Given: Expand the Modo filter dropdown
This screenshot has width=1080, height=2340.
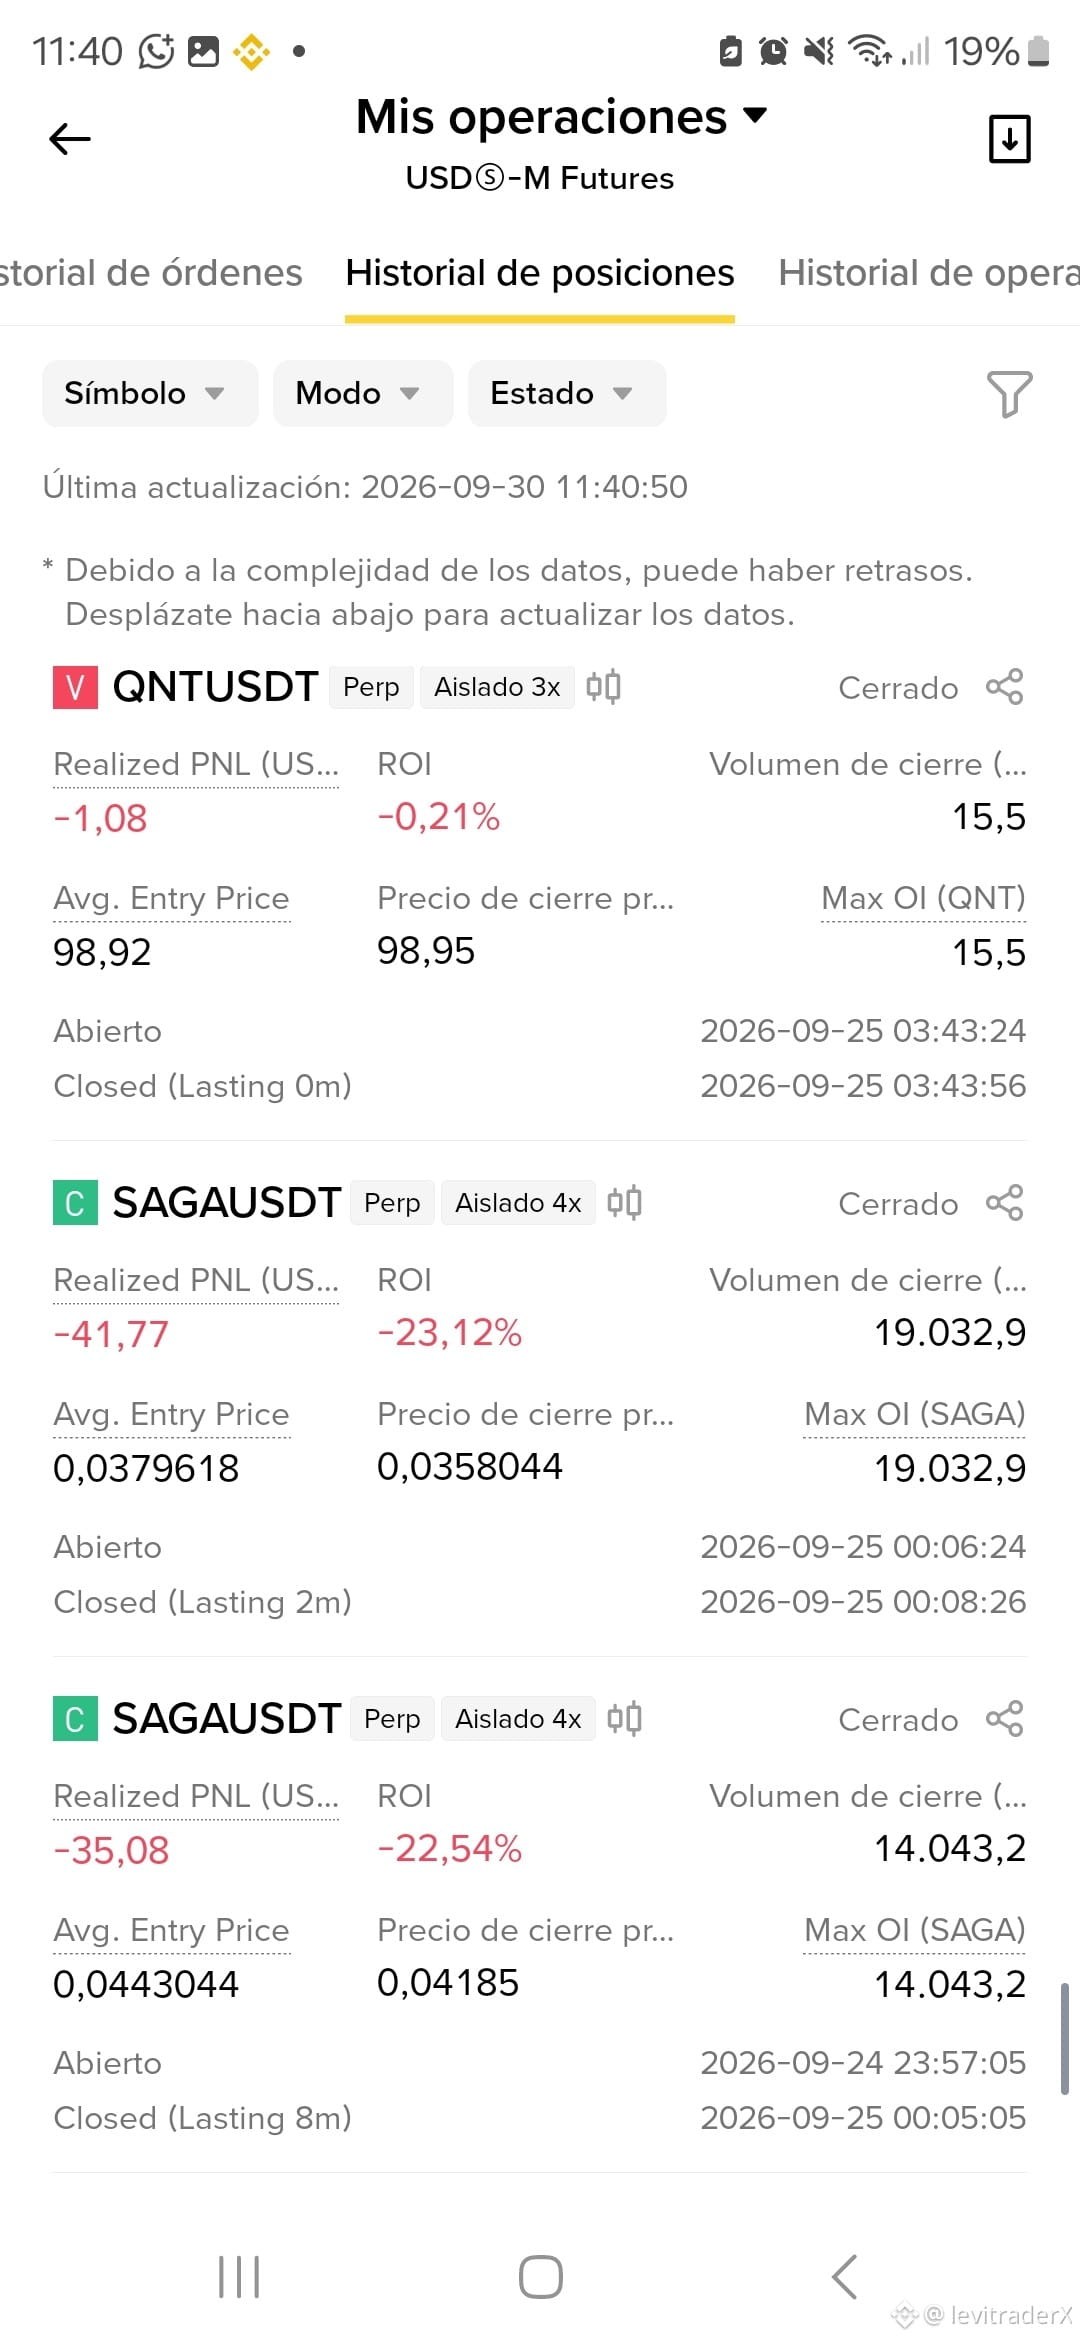Looking at the screenshot, I should pyautogui.click(x=363, y=393).
